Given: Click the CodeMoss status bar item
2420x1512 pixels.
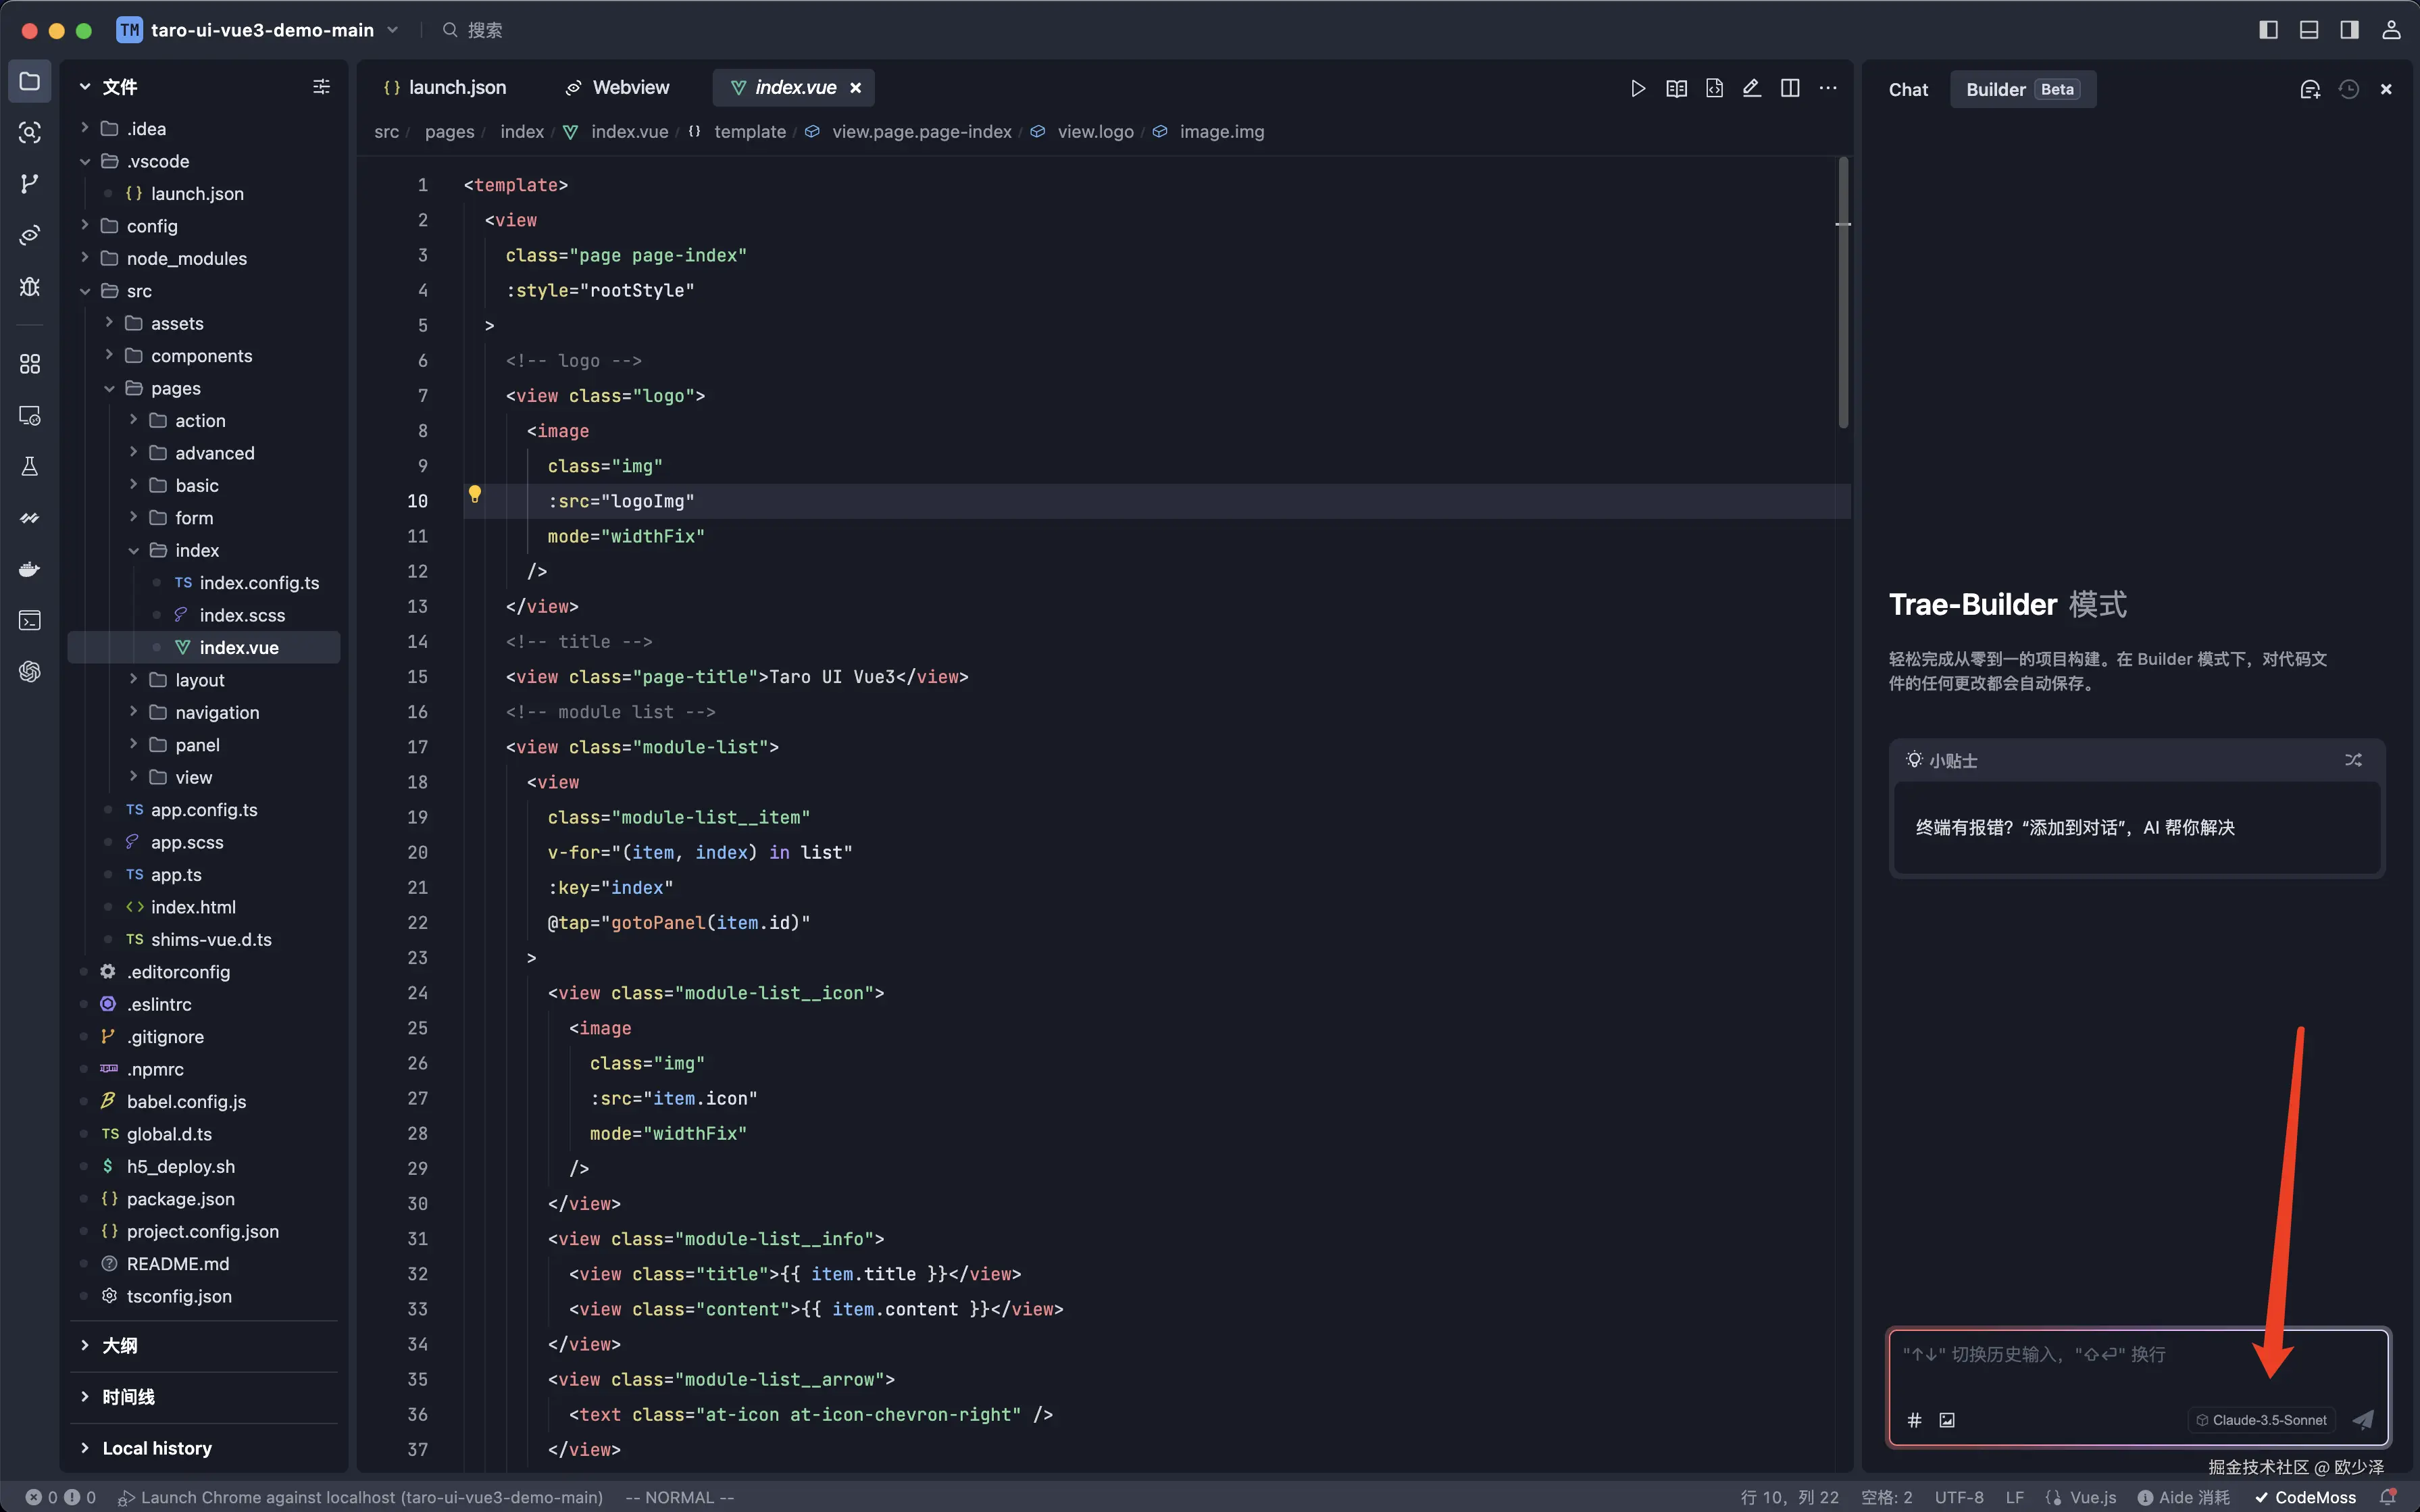Looking at the screenshot, I should click(2305, 1497).
